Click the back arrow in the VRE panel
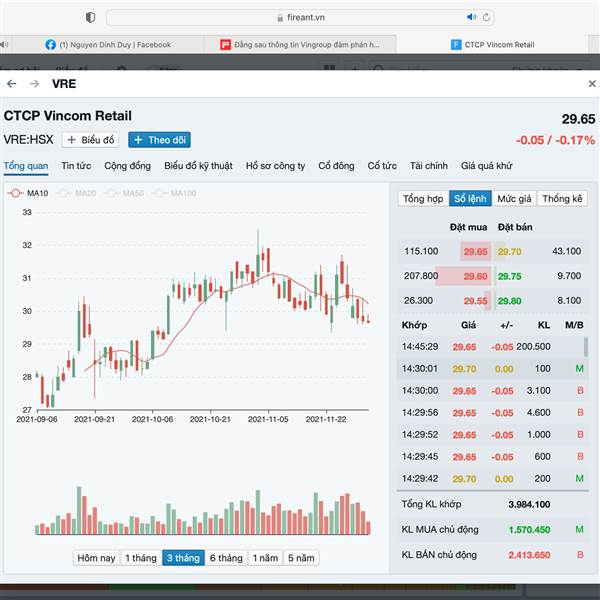Screen dimensions: 600x600 (12, 84)
